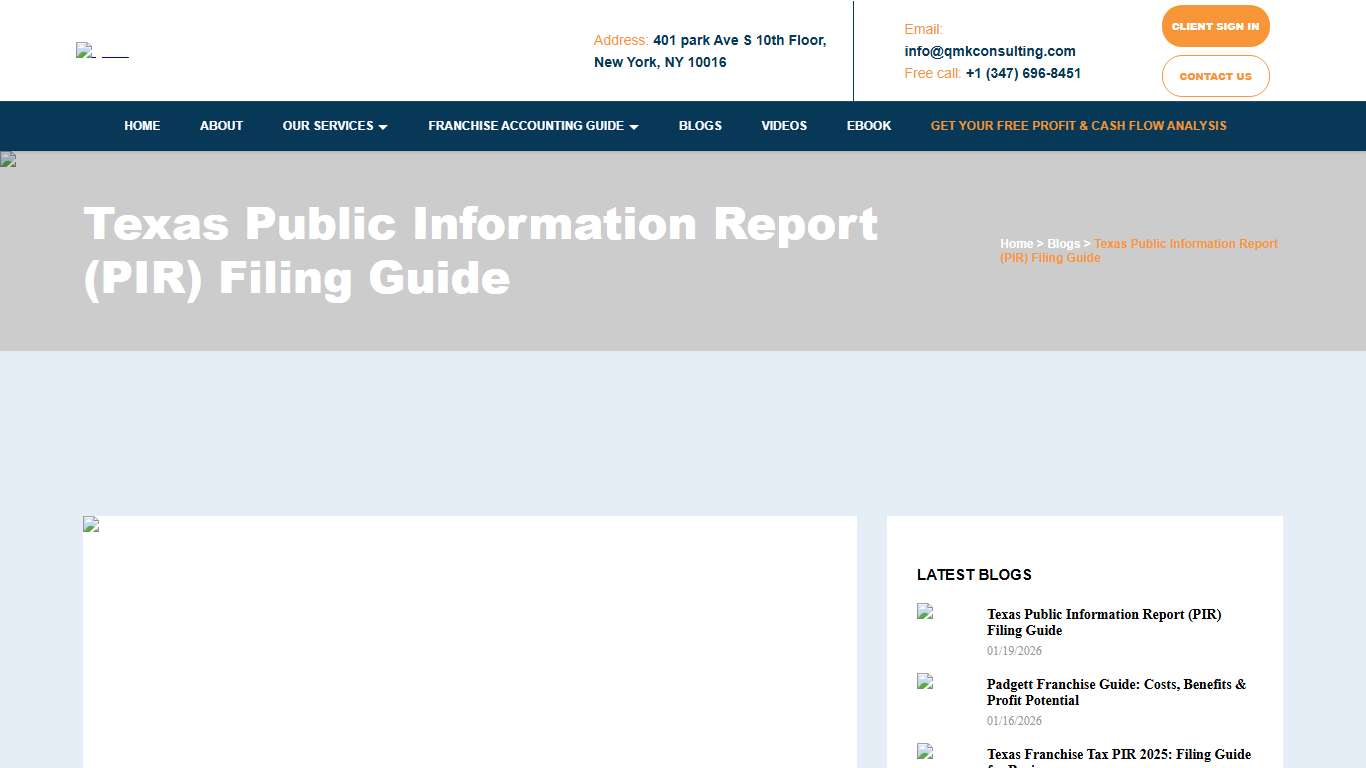1366x768 pixels.
Task: Click the info@qmkconsulting.com email link
Action: (x=990, y=51)
